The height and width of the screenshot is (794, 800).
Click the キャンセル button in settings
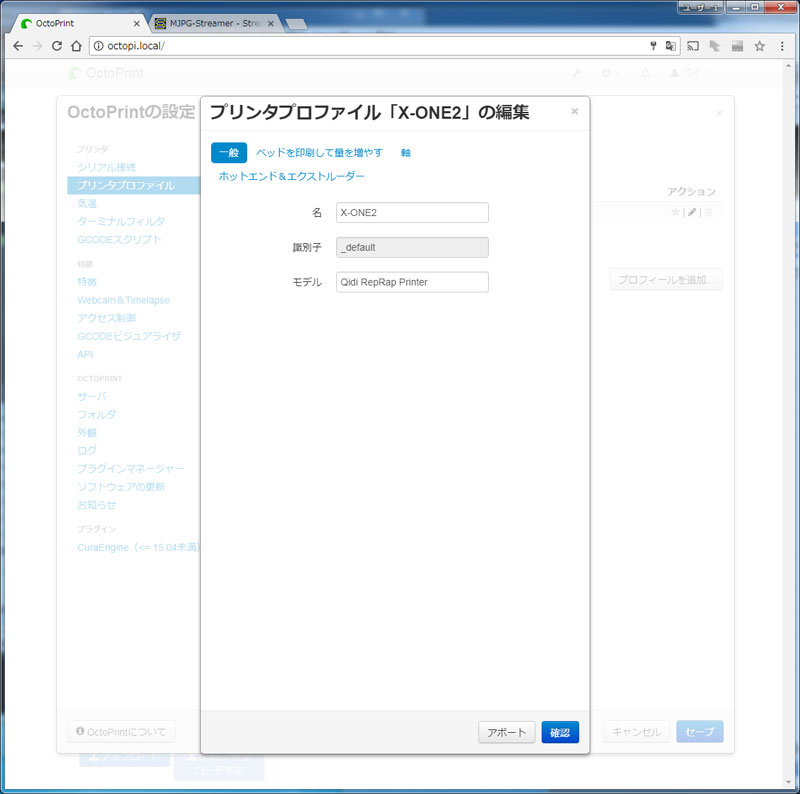[636, 732]
